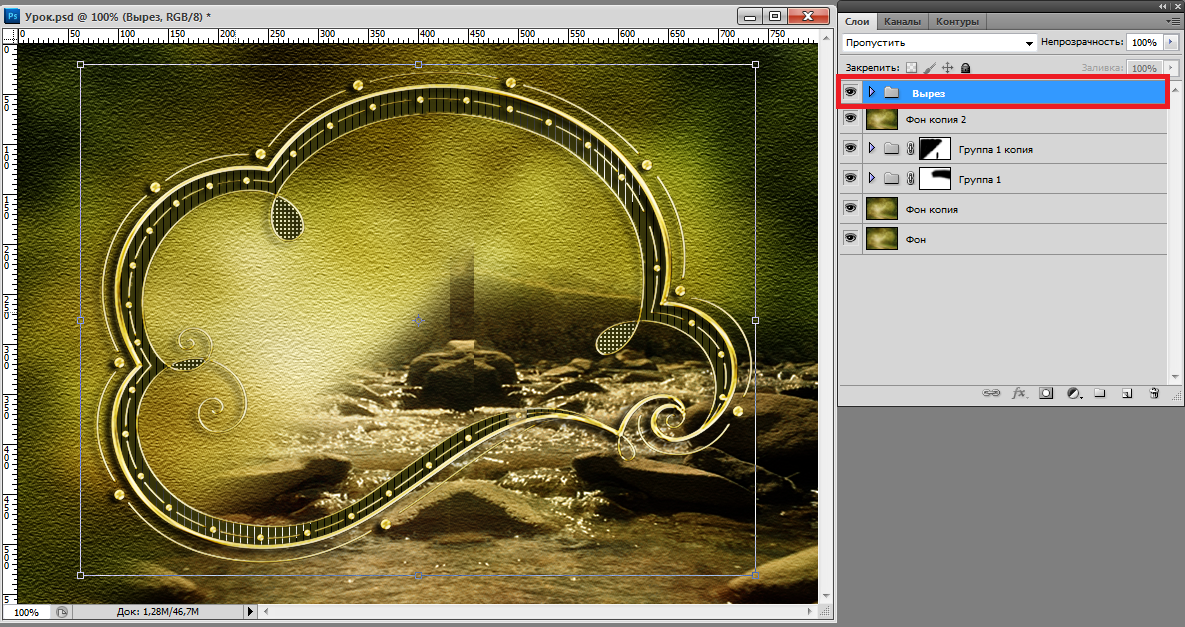This screenshot has height=627, width=1185.
Task: Toggle lock transparent pixels
Action: 911,68
